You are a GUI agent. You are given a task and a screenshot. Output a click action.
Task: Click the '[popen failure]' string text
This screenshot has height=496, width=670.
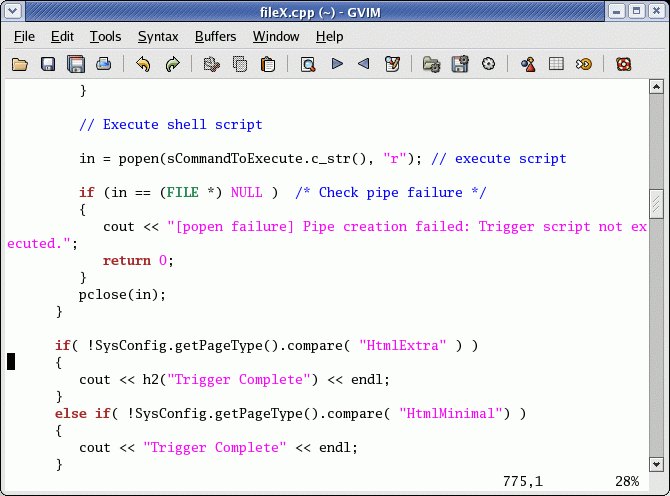(235, 227)
